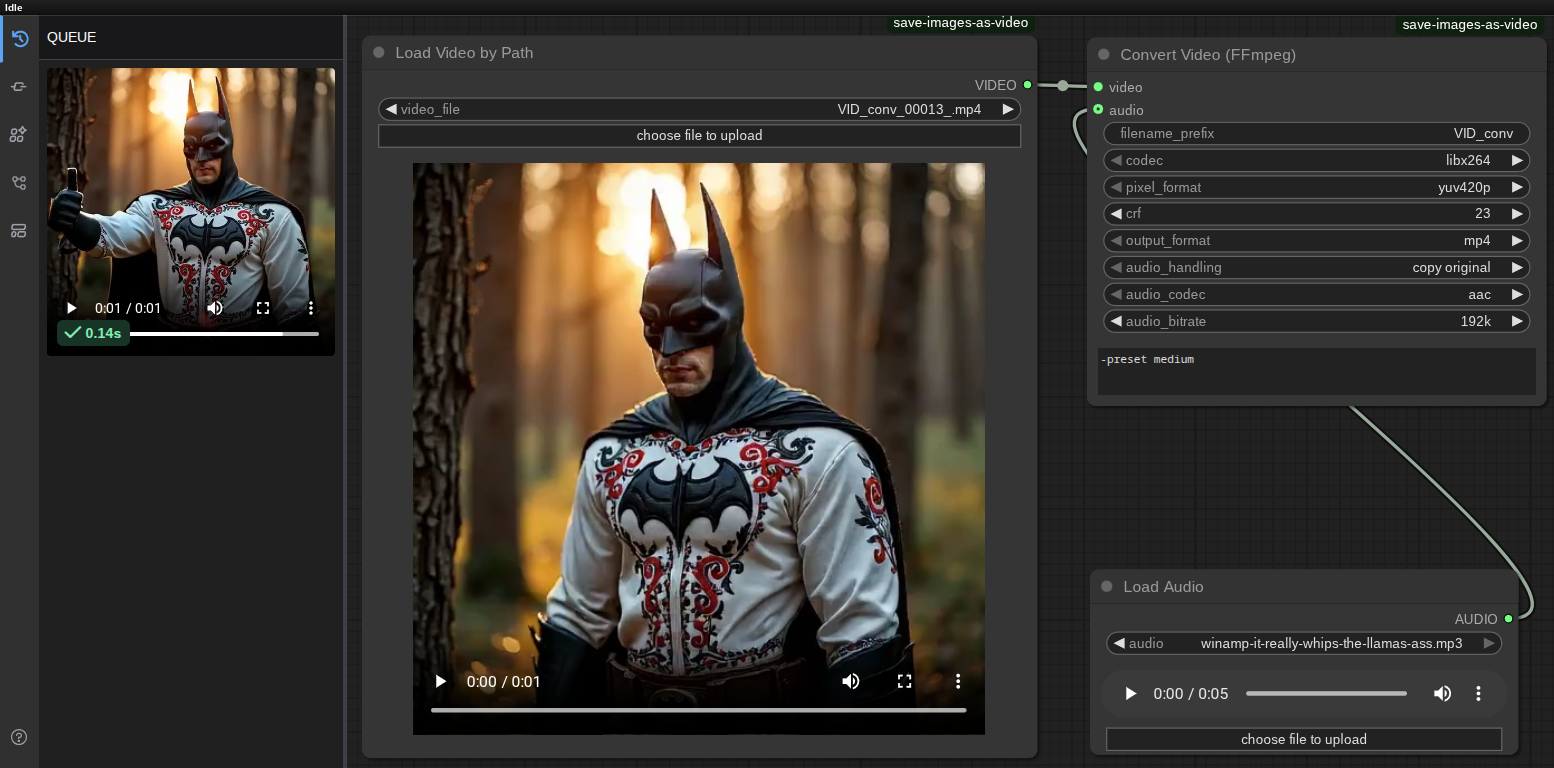Seek on the queue thumbnail progress bar
The image size is (1554, 768).
click(x=224, y=333)
